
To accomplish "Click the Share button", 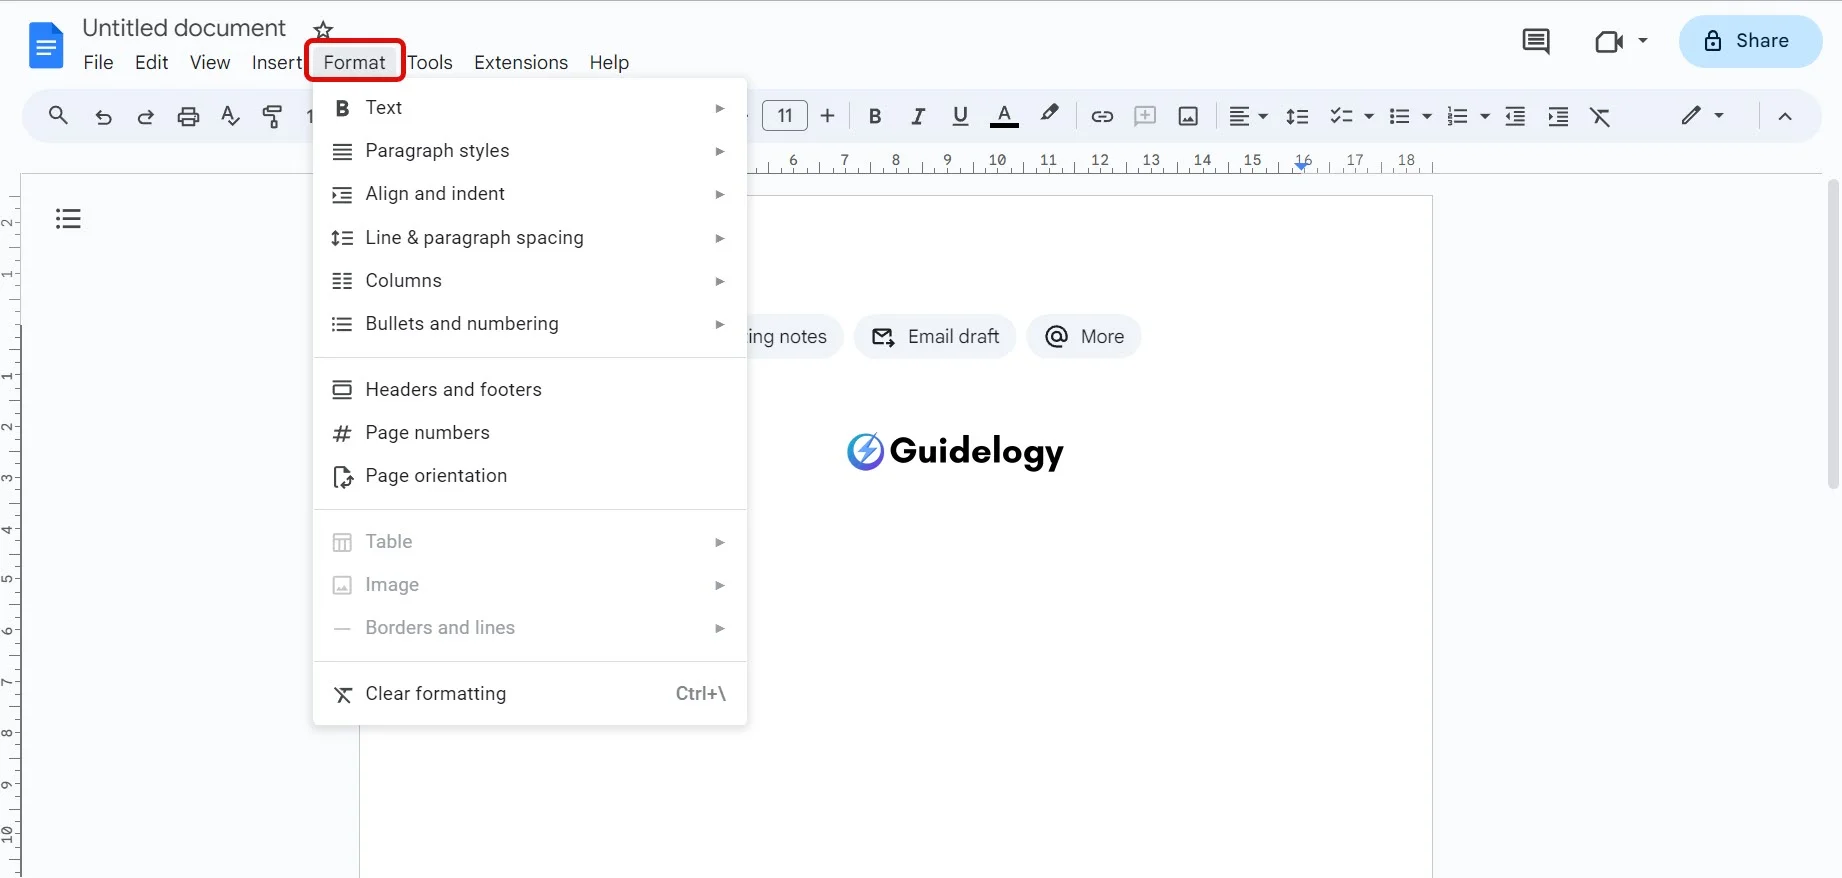I will 1750,41.
